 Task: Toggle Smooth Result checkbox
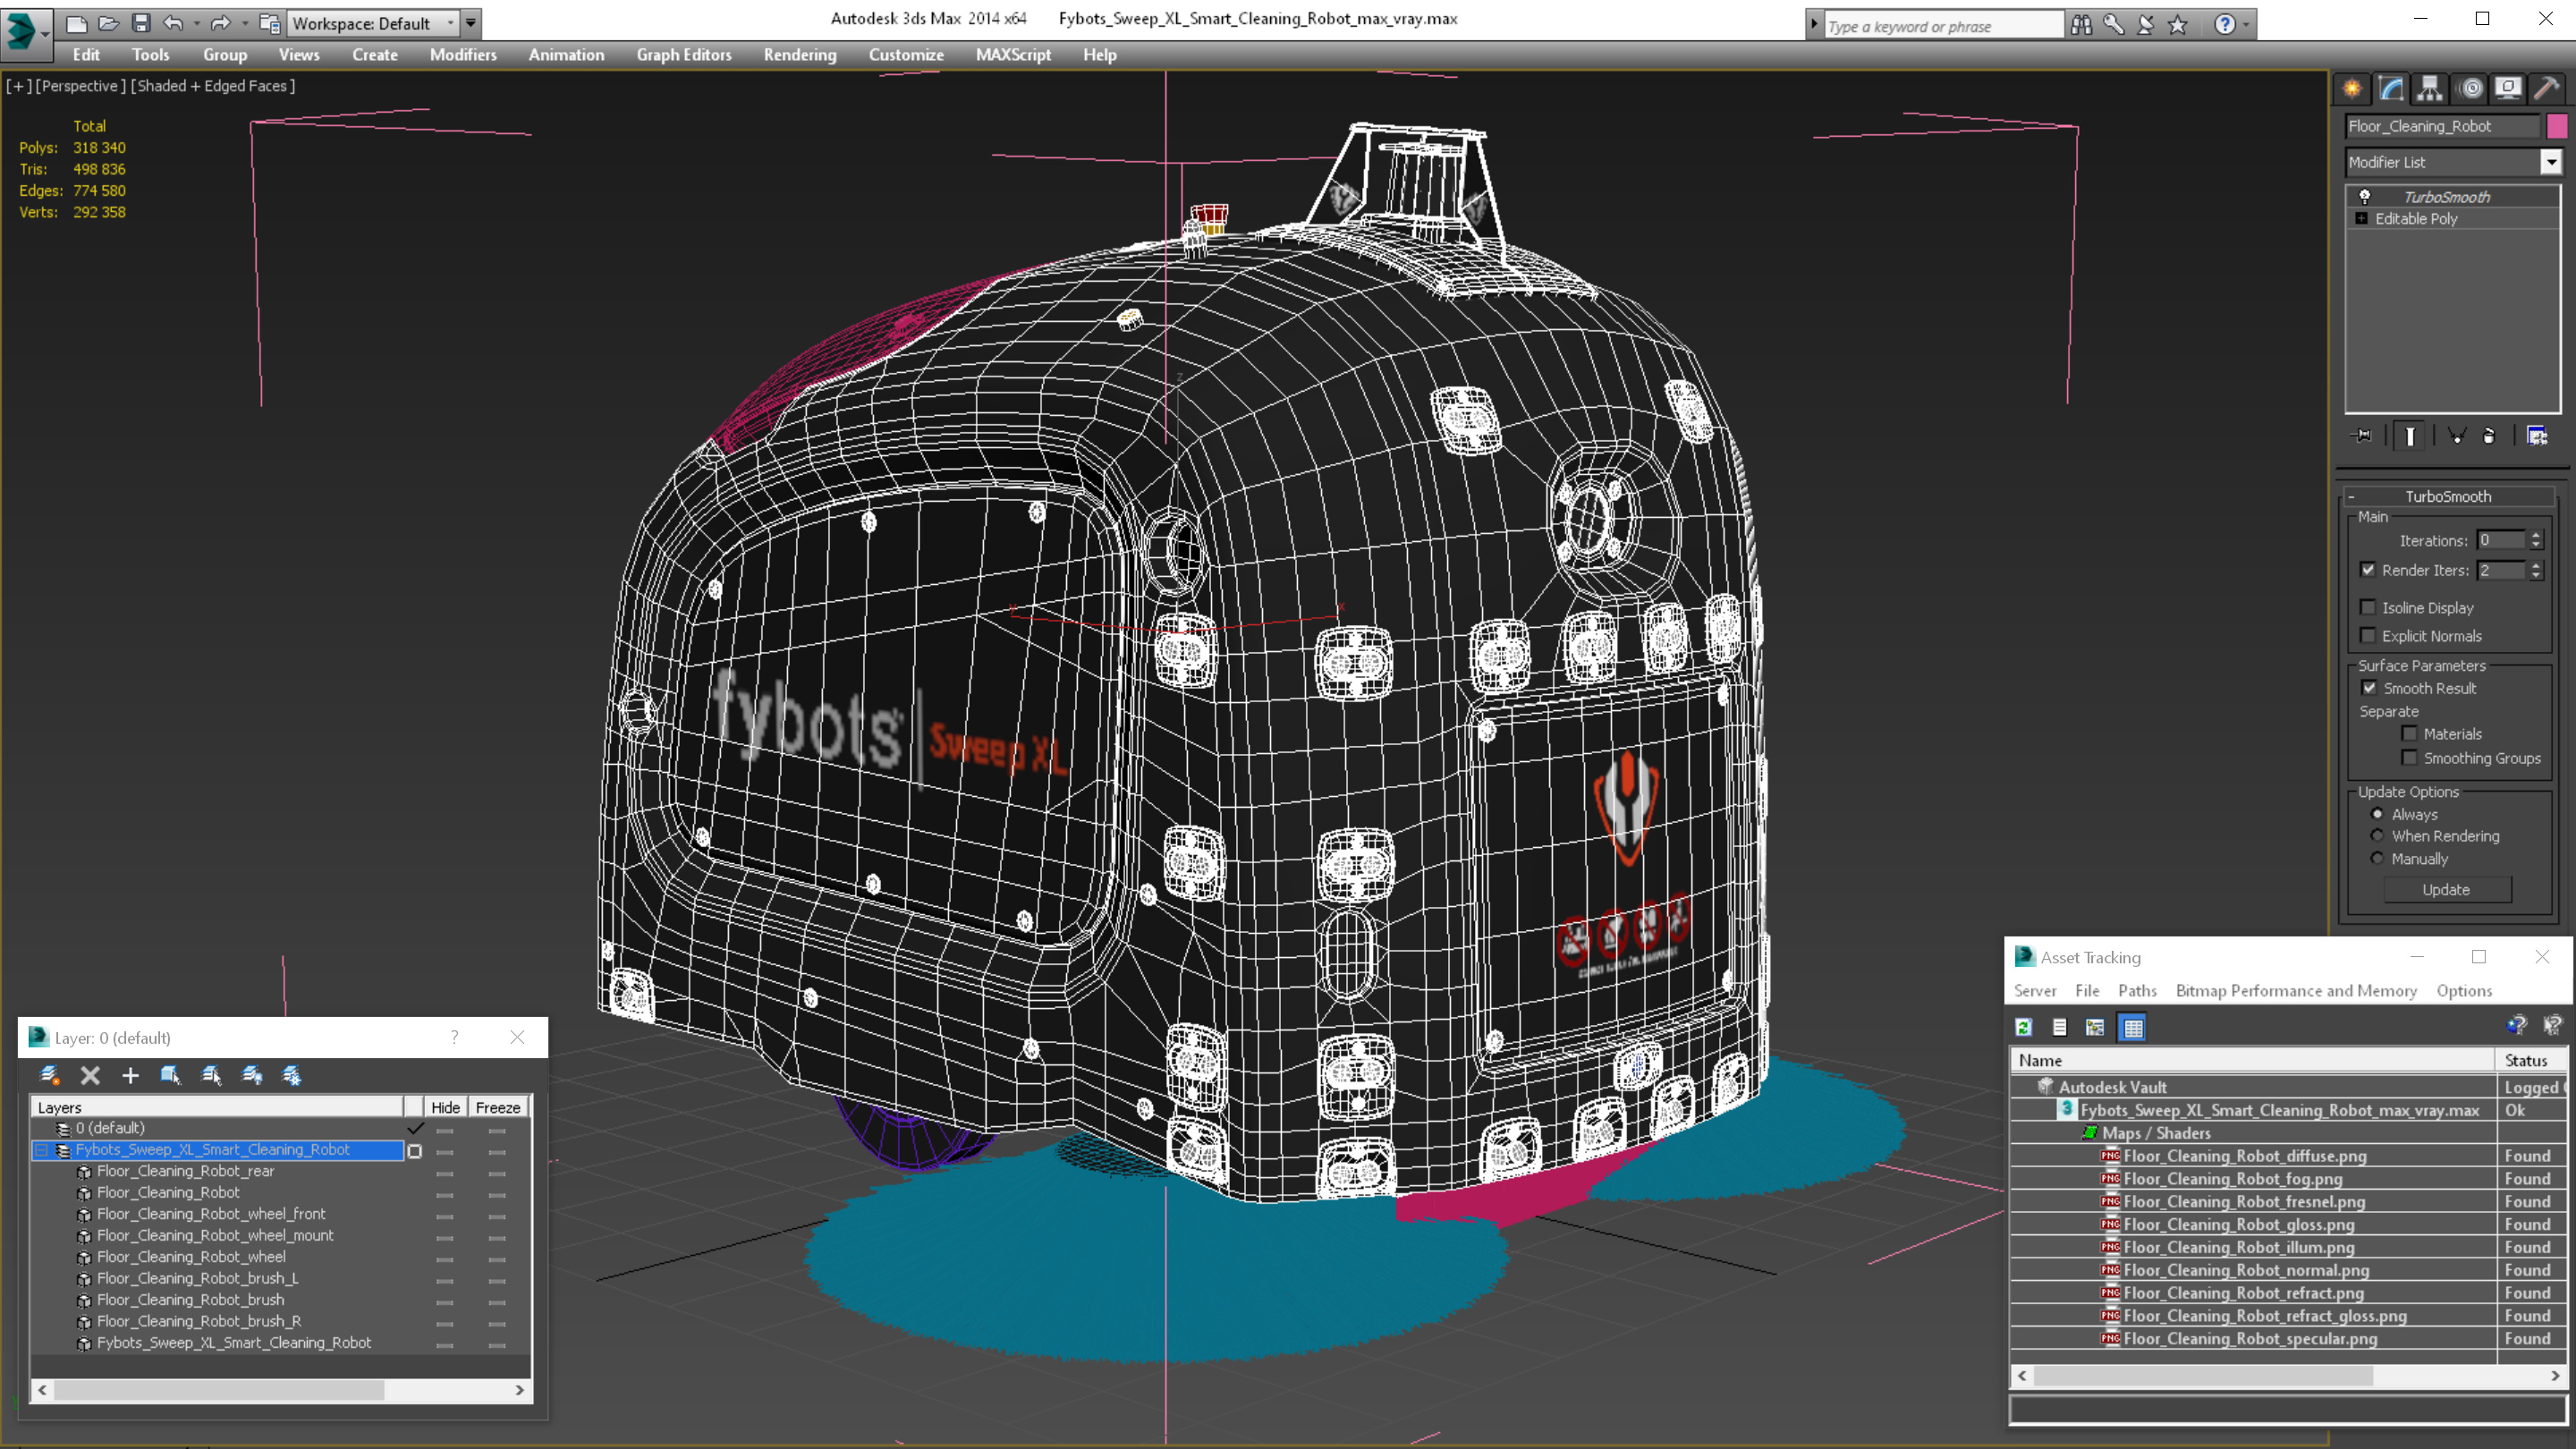pos(2369,688)
